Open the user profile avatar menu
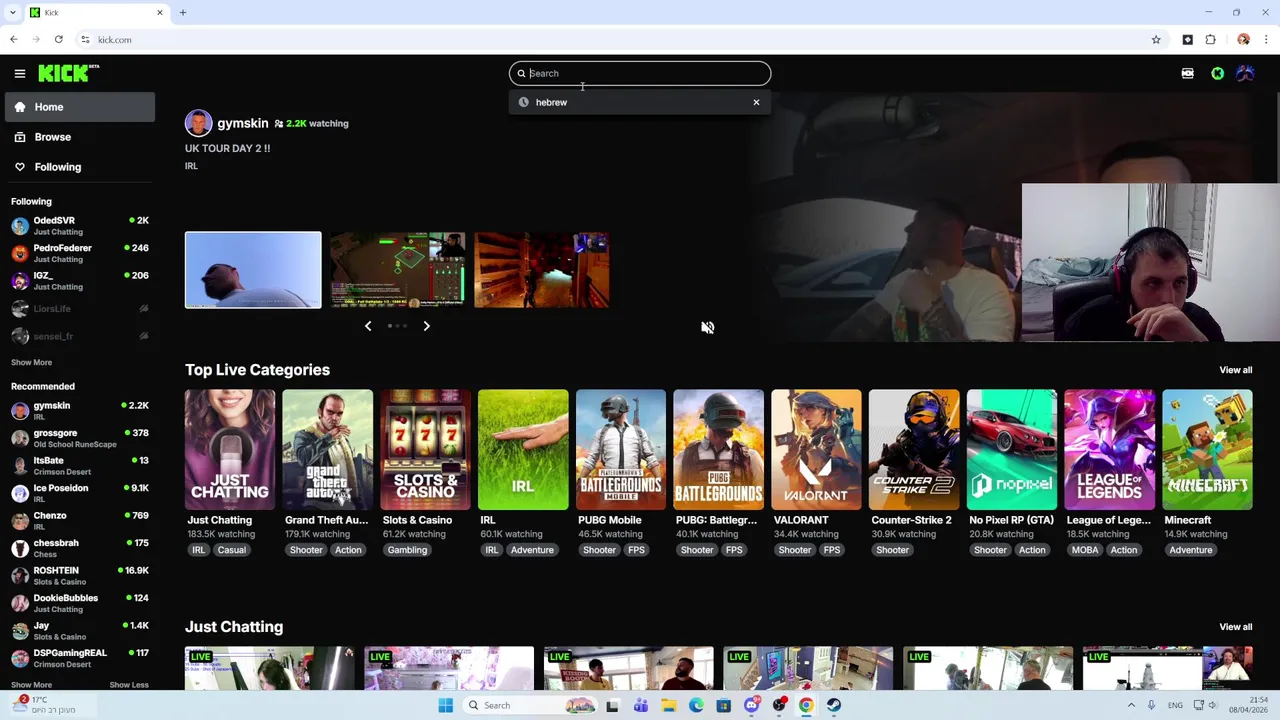This screenshot has height=720, width=1280. pyautogui.click(x=1245, y=73)
